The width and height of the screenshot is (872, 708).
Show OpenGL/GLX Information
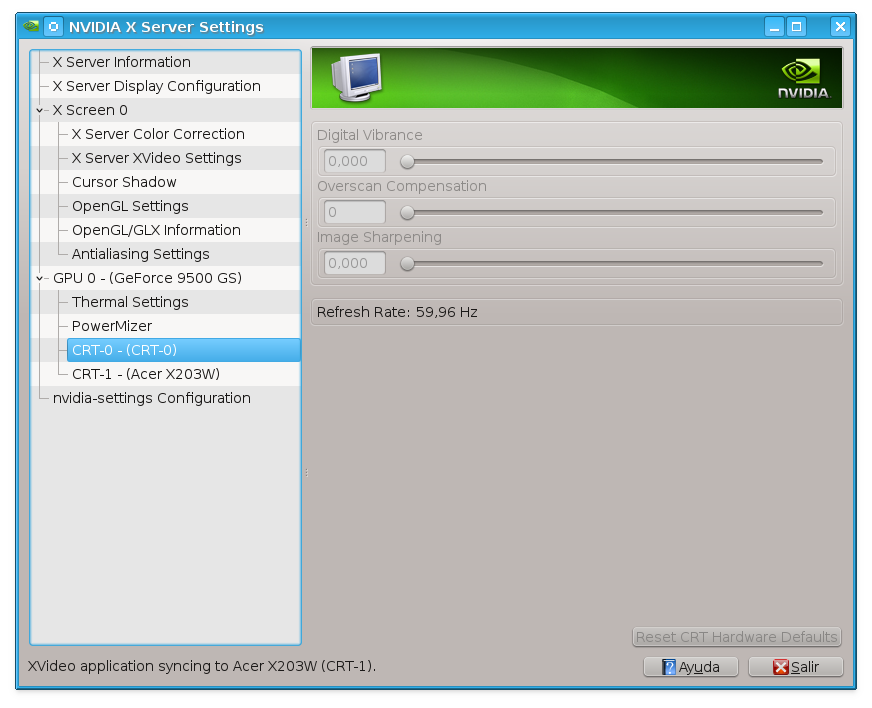[156, 230]
